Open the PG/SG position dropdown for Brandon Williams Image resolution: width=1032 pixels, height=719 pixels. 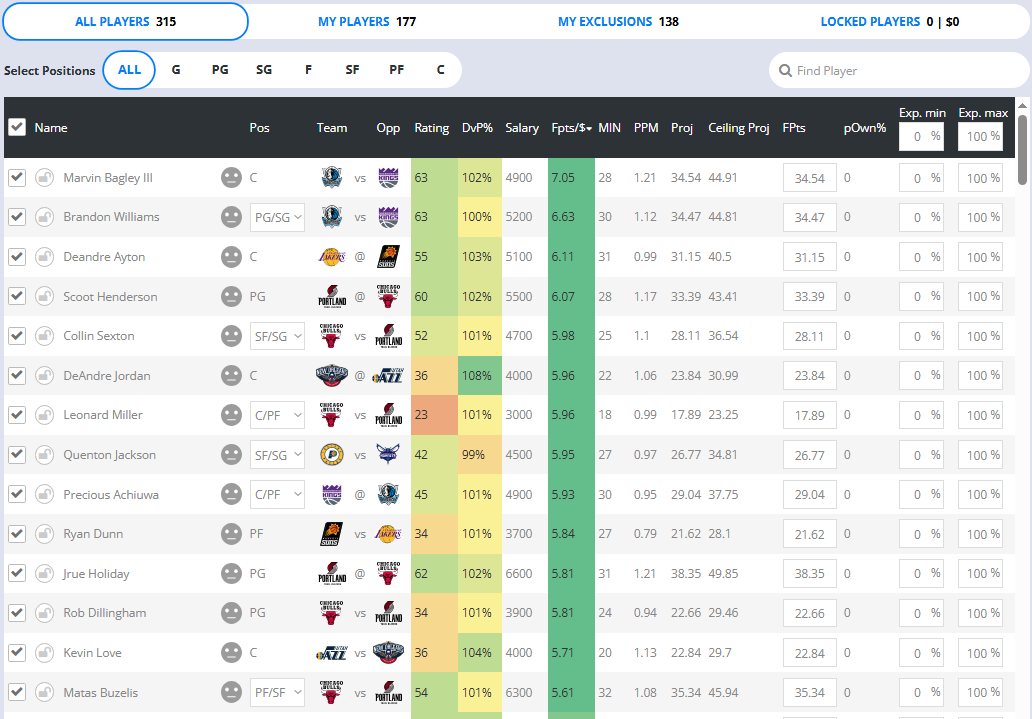pyautogui.click(x=277, y=217)
